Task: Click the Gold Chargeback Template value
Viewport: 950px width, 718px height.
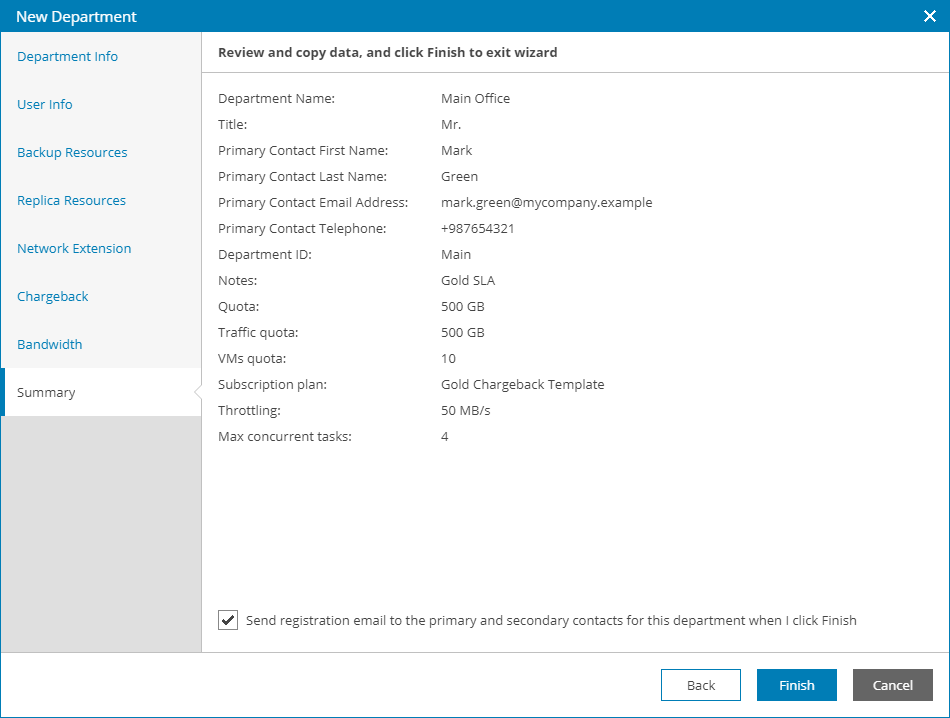Action: click(522, 385)
